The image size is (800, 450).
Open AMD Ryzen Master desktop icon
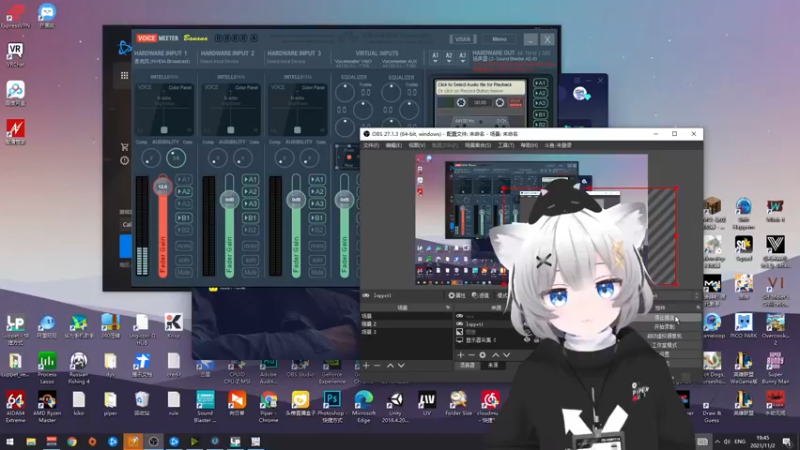point(47,407)
